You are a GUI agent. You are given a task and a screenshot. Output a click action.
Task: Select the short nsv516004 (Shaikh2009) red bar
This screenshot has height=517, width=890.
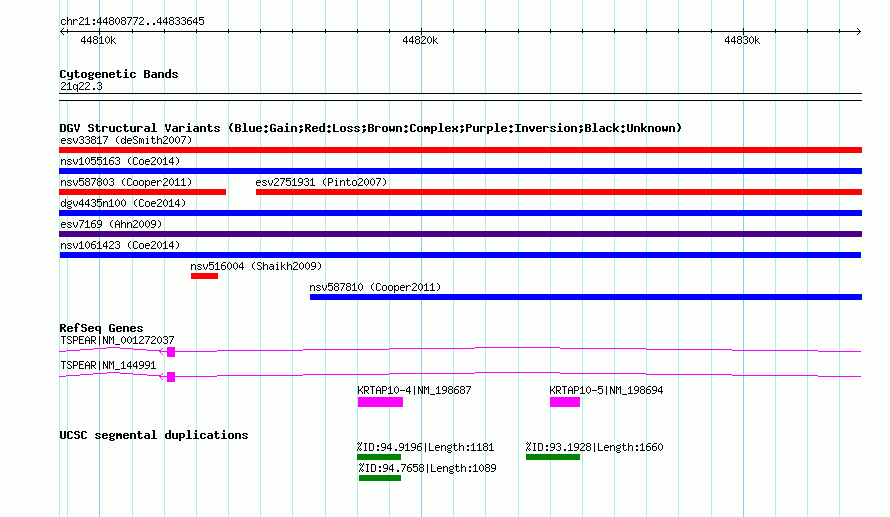204,276
